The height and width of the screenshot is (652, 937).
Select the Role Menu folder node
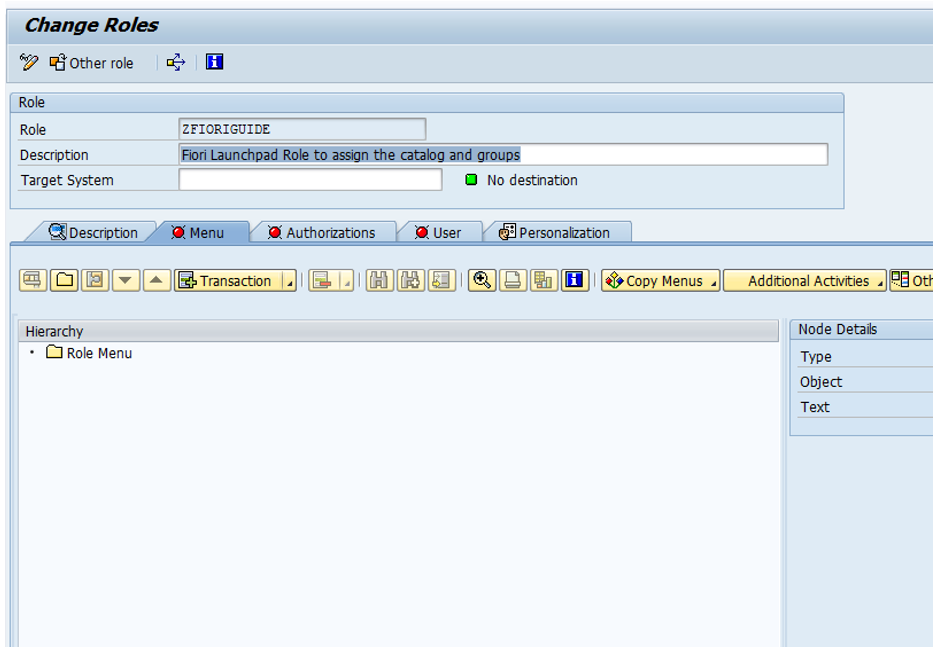tap(98, 353)
